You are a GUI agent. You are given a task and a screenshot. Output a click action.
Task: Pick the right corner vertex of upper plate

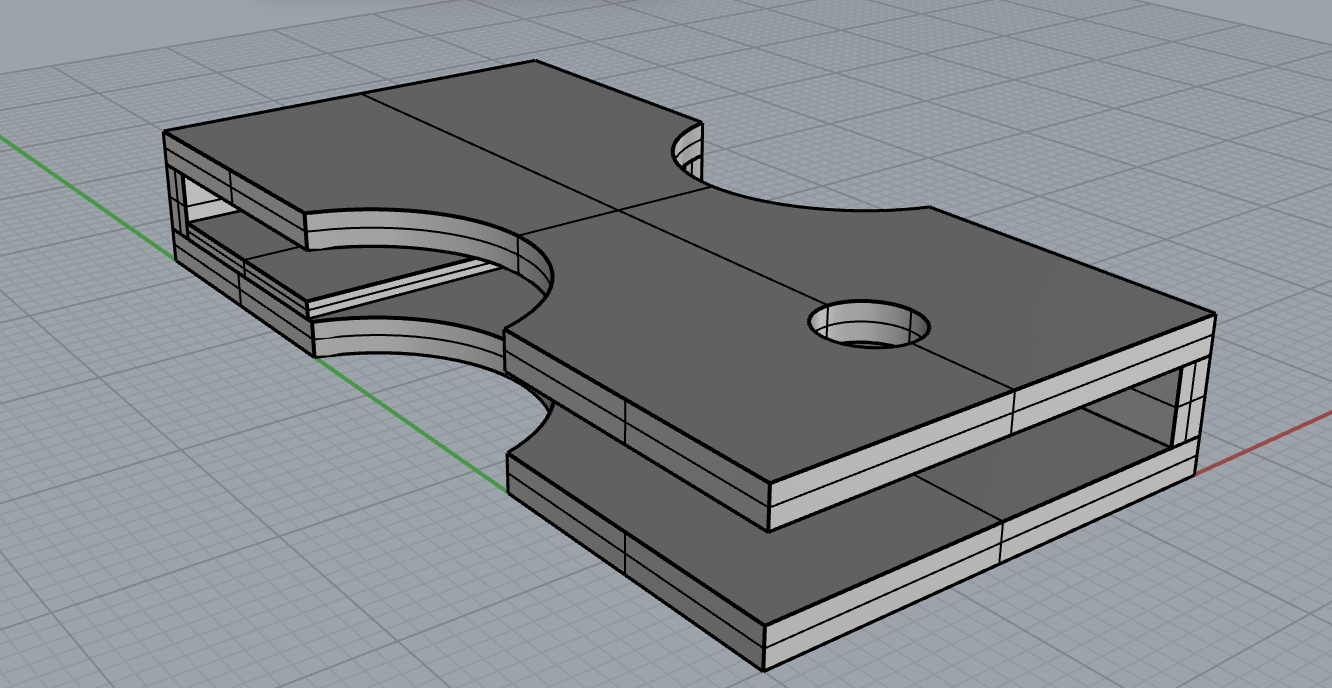(x=1215, y=316)
